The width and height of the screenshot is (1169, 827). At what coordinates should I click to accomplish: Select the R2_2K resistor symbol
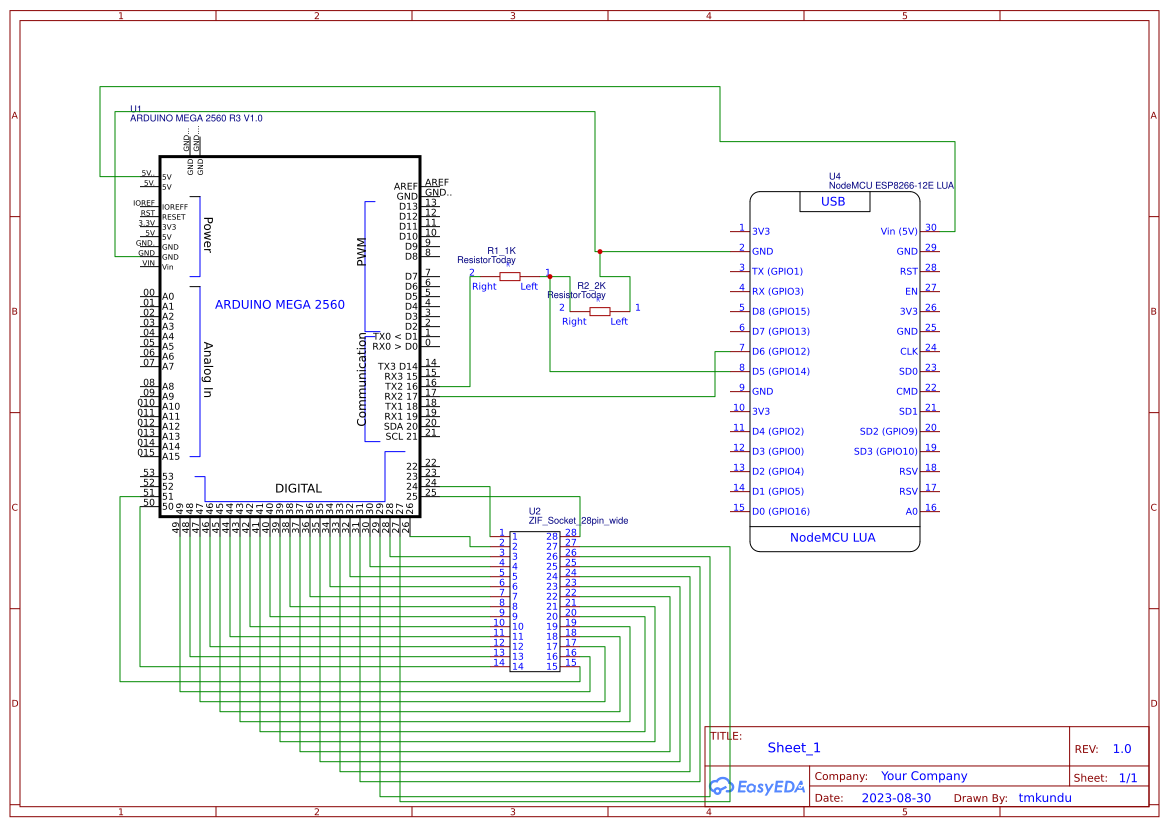[x=601, y=310]
